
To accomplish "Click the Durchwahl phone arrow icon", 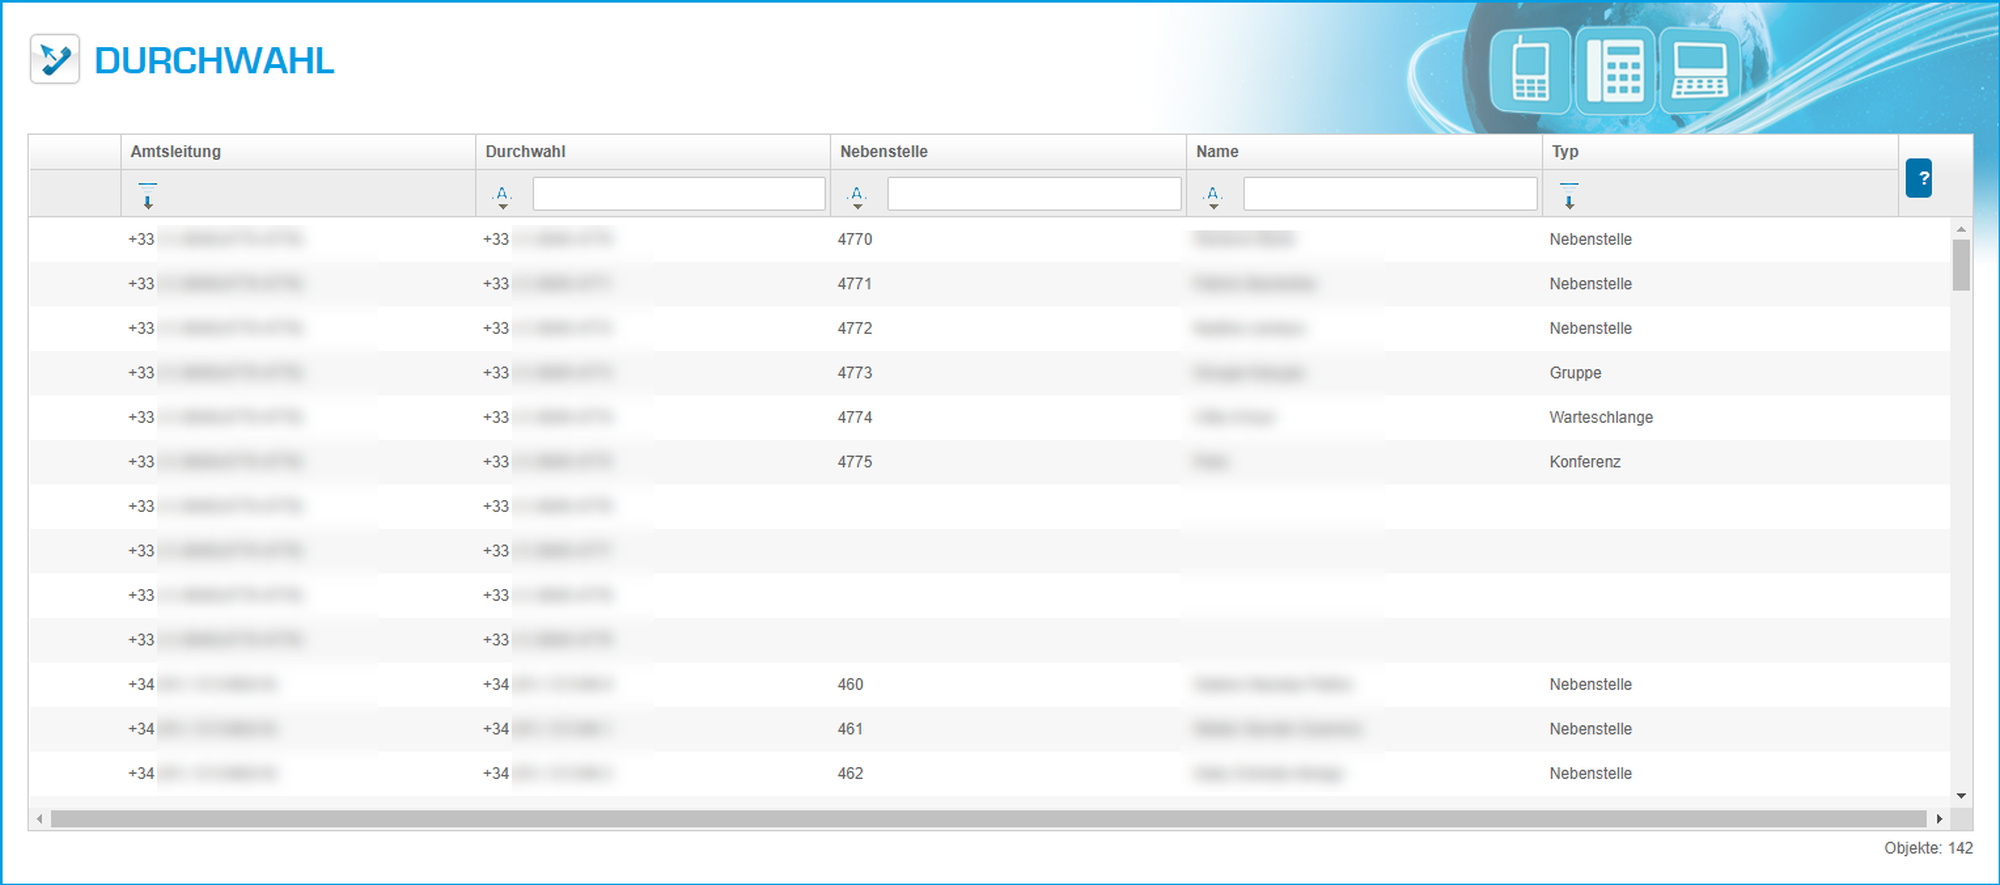I will tap(55, 60).
